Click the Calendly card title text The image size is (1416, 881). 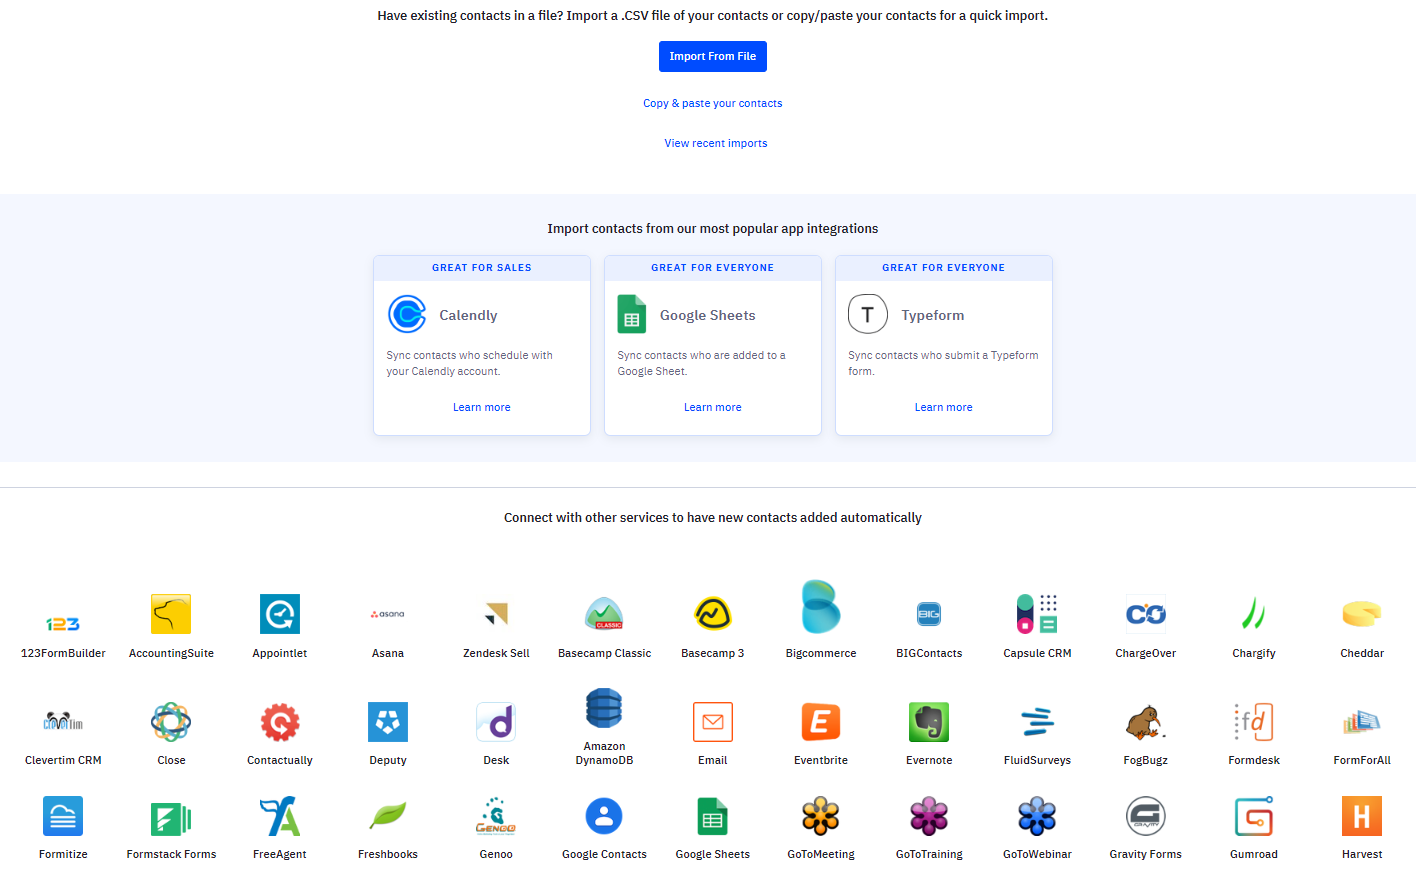point(468,315)
